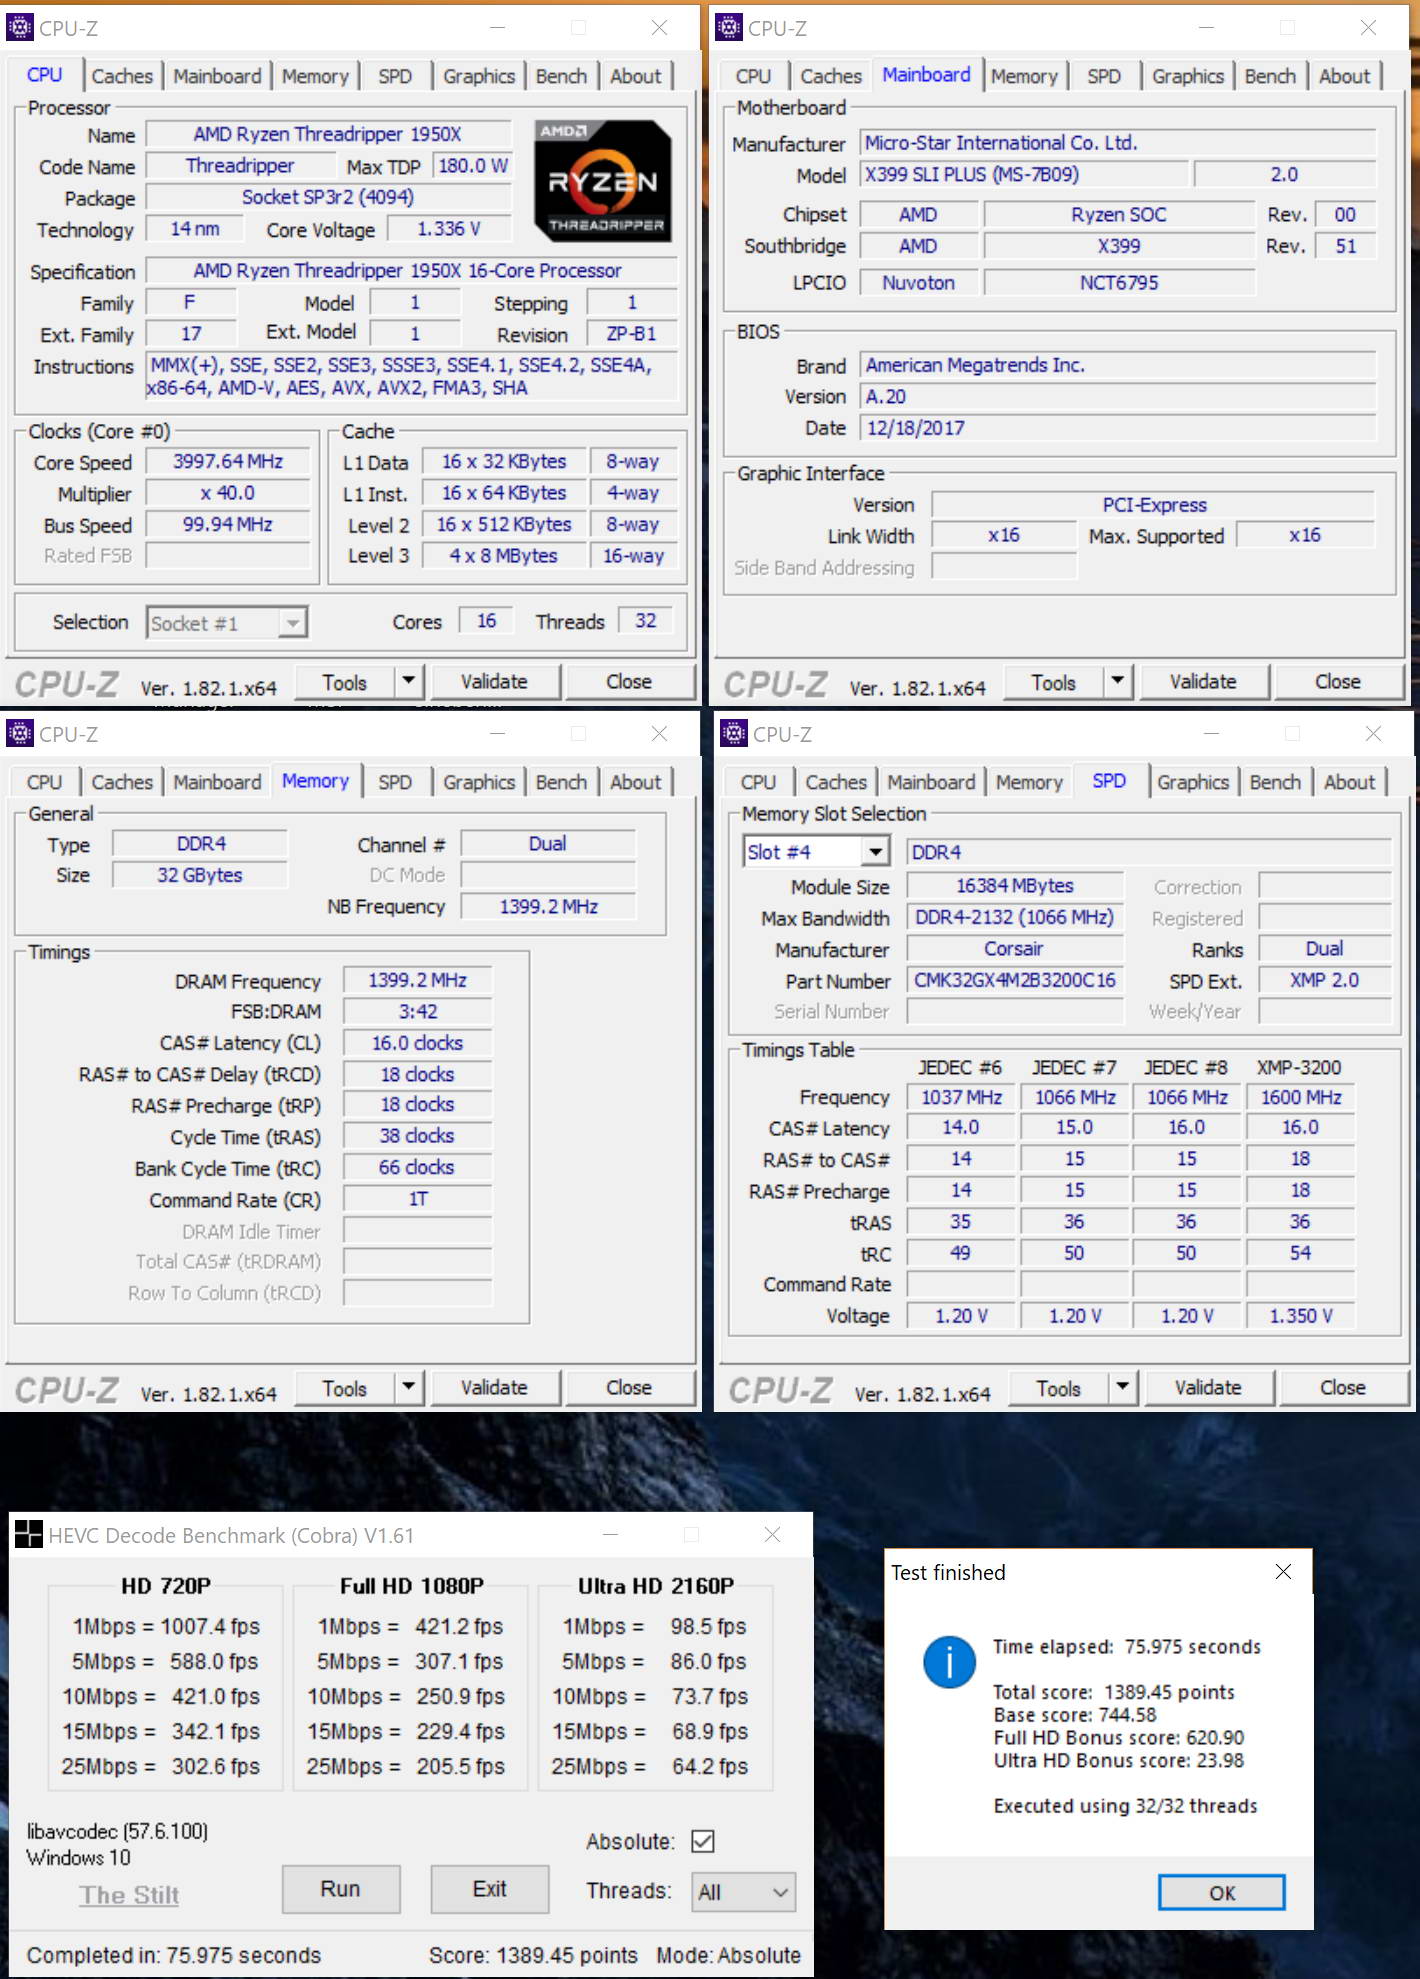The height and width of the screenshot is (1979, 1420).
Task: Click Module Size 16384 MBytes value
Action: [1015, 886]
